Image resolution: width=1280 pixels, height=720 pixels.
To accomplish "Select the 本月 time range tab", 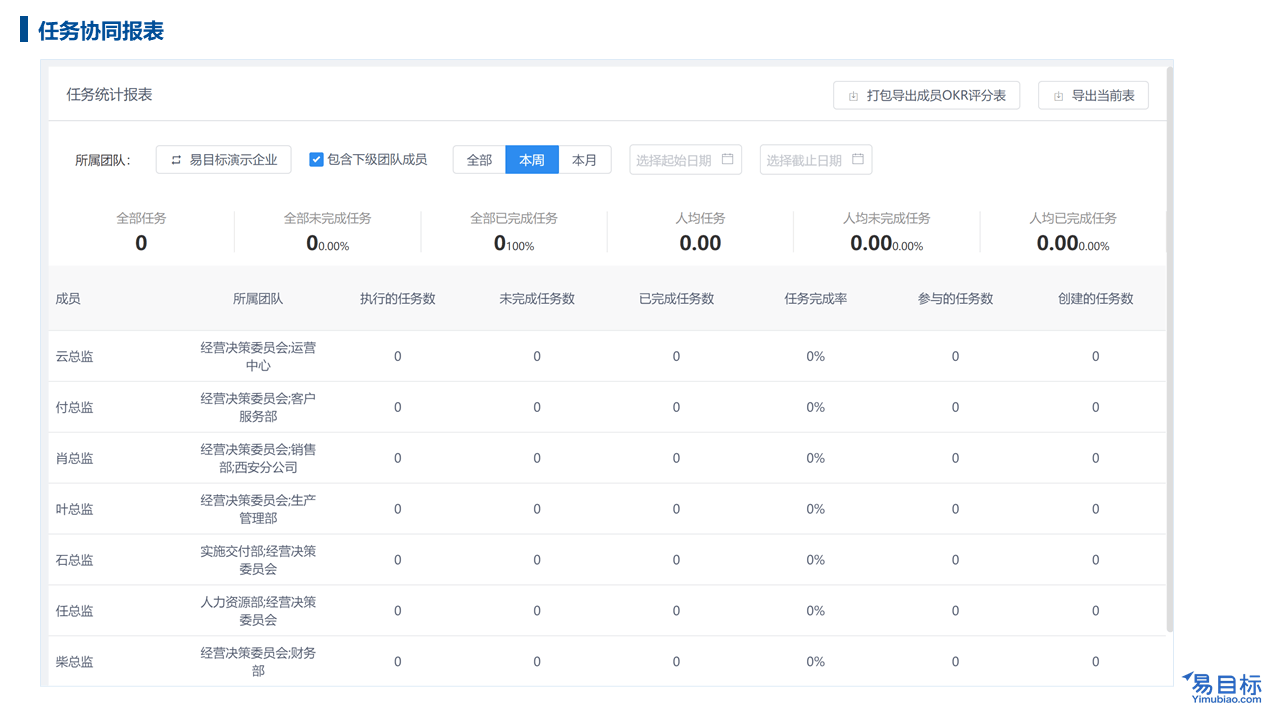I will (585, 160).
